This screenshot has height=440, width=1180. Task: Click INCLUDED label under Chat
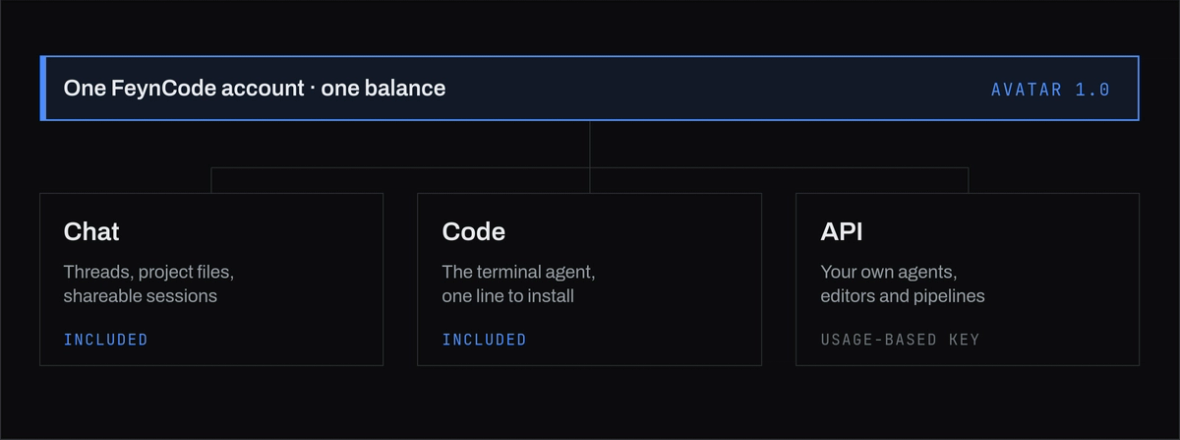pyautogui.click(x=106, y=340)
